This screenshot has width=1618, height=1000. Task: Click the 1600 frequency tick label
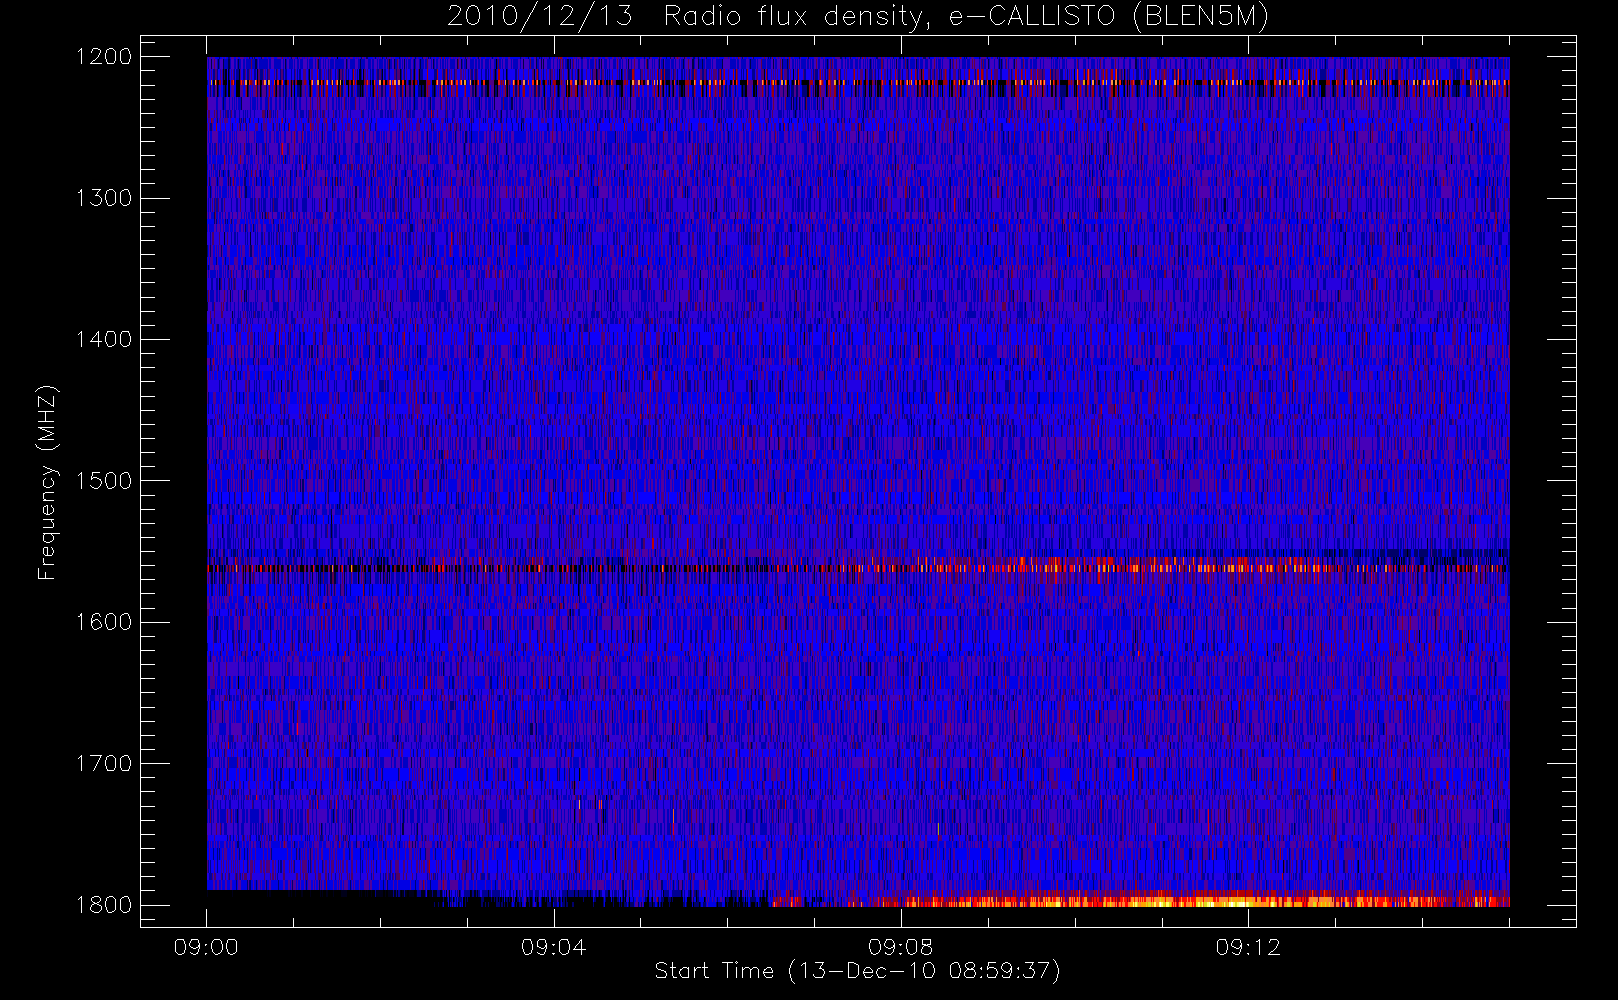104,622
